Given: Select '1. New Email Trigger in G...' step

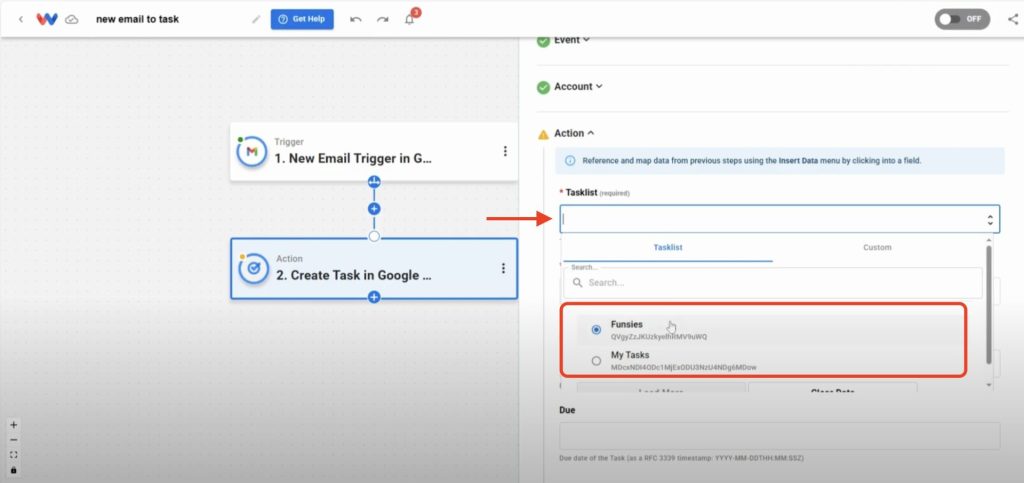Looking at the screenshot, I should click(374, 151).
